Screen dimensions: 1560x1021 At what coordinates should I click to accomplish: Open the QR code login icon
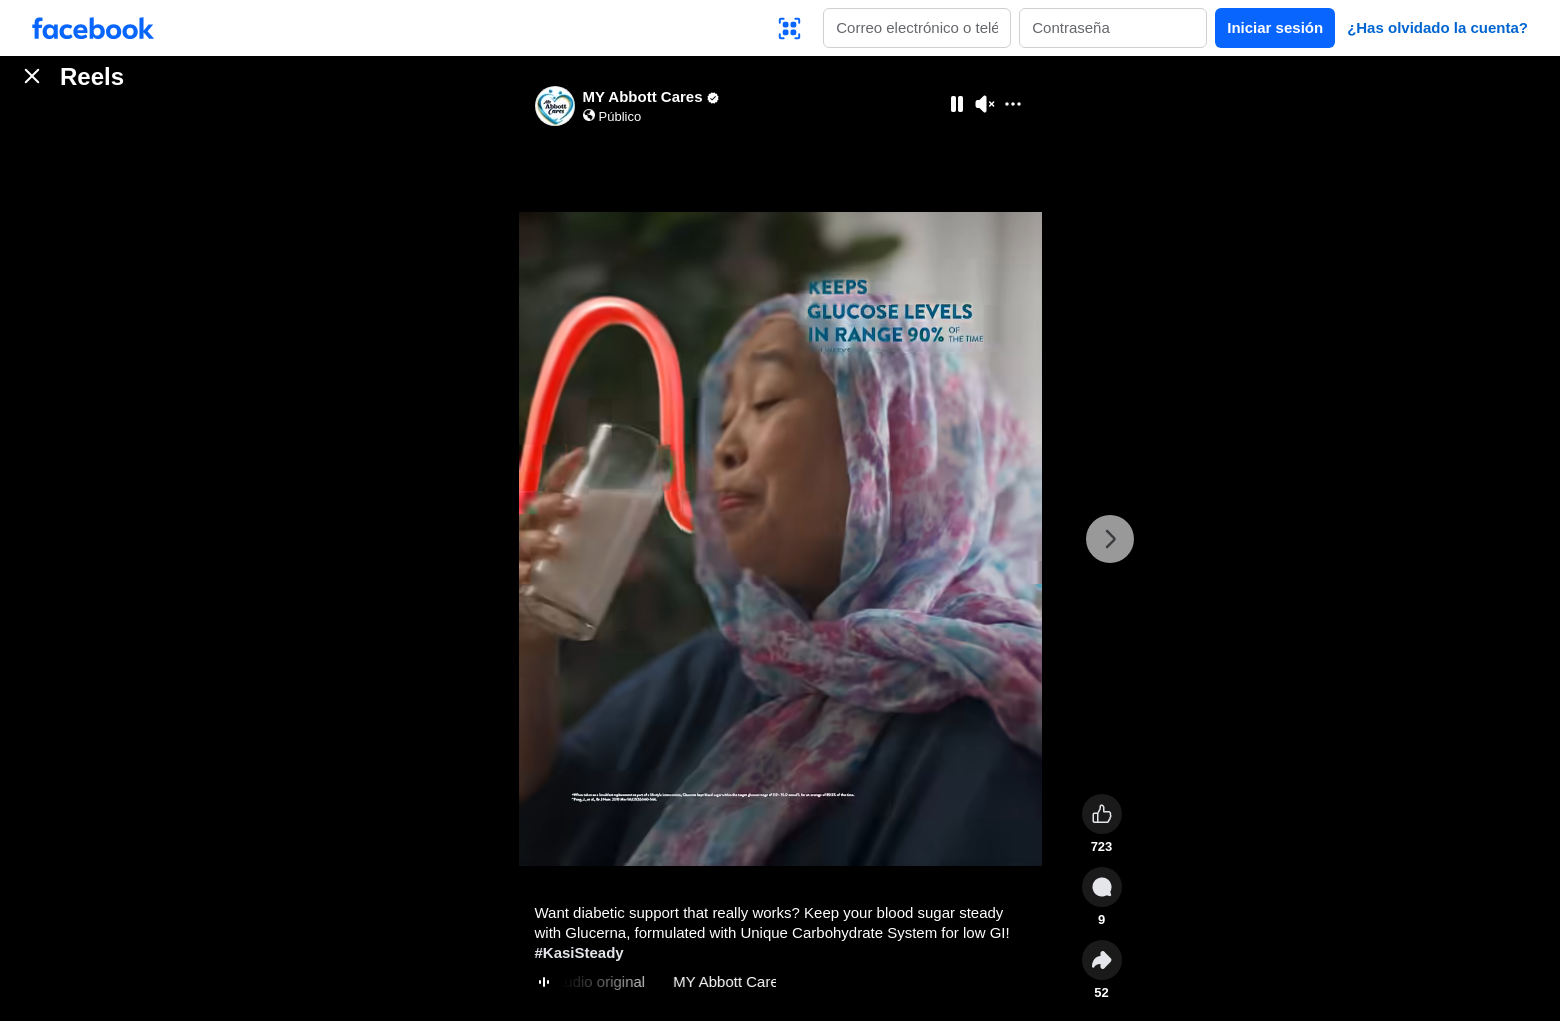pyautogui.click(x=789, y=28)
